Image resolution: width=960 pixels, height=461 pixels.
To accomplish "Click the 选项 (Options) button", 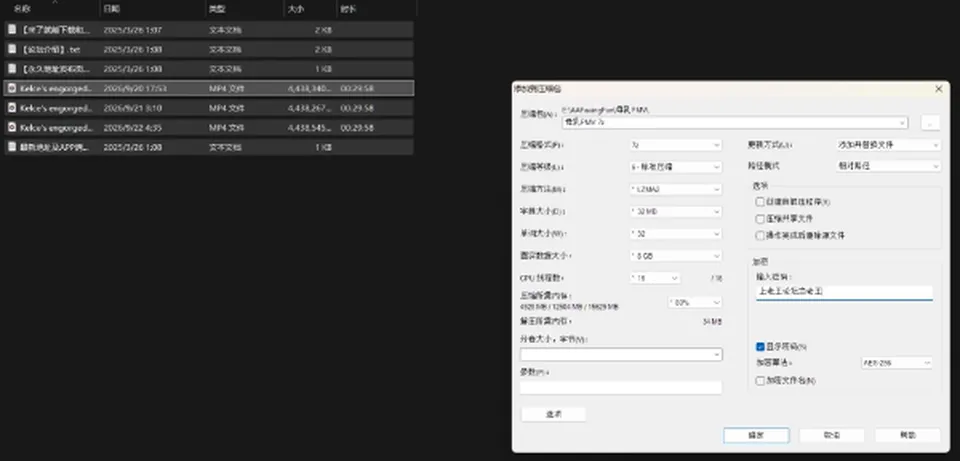I will pyautogui.click(x=553, y=414).
